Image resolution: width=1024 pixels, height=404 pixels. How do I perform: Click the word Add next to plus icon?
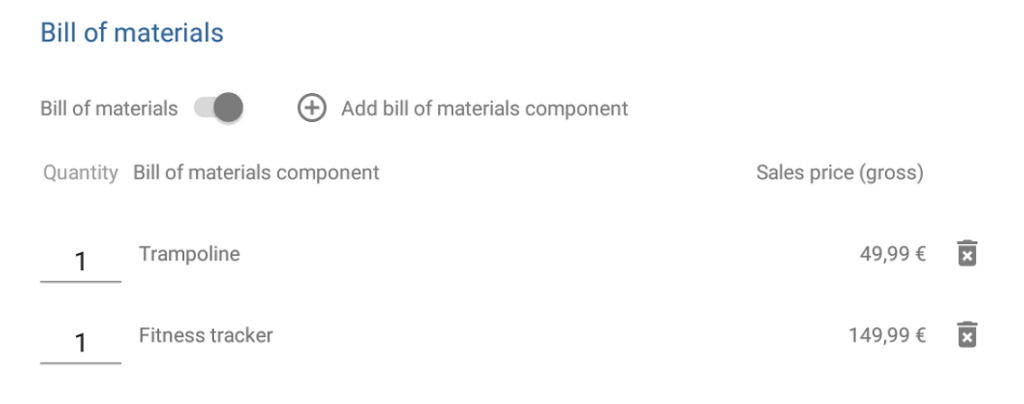click(x=359, y=108)
